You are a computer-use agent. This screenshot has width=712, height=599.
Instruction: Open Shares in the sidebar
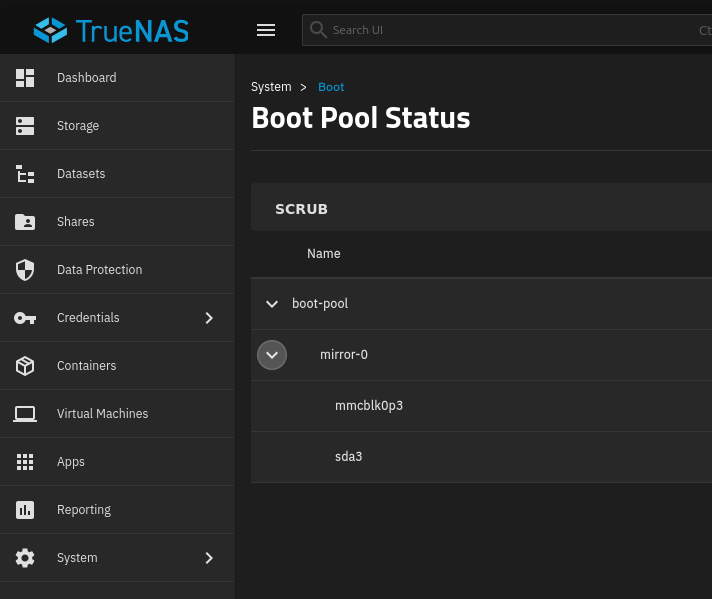pyautogui.click(x=75, y=222)
